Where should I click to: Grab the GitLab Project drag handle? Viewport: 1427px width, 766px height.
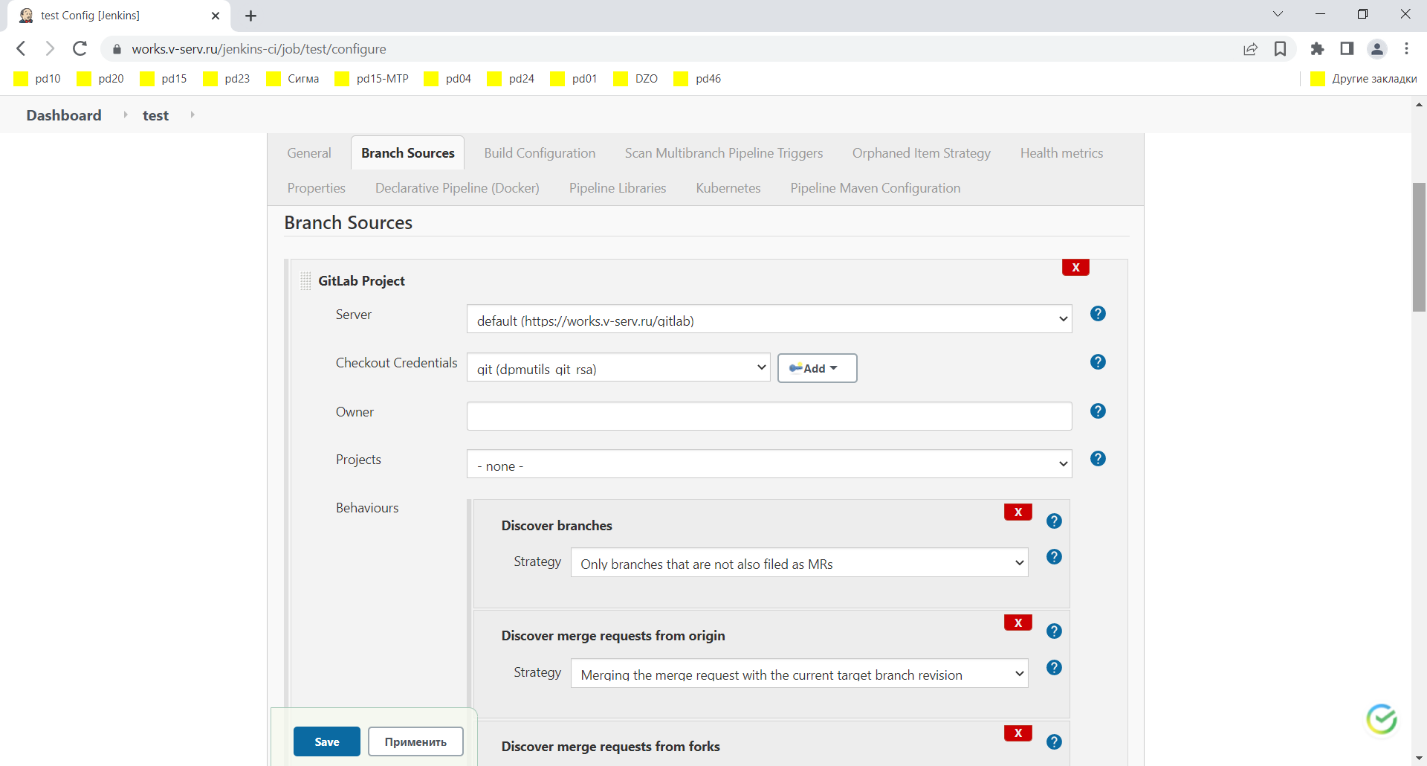click(x=306, y=281)
